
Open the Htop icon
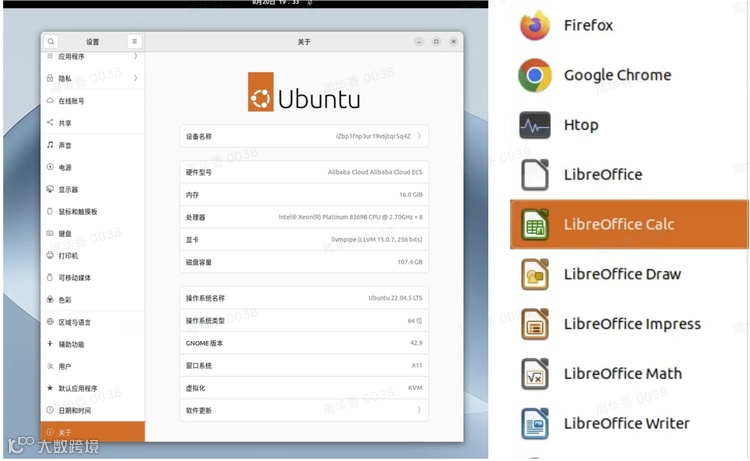click(x=535, y=125)
